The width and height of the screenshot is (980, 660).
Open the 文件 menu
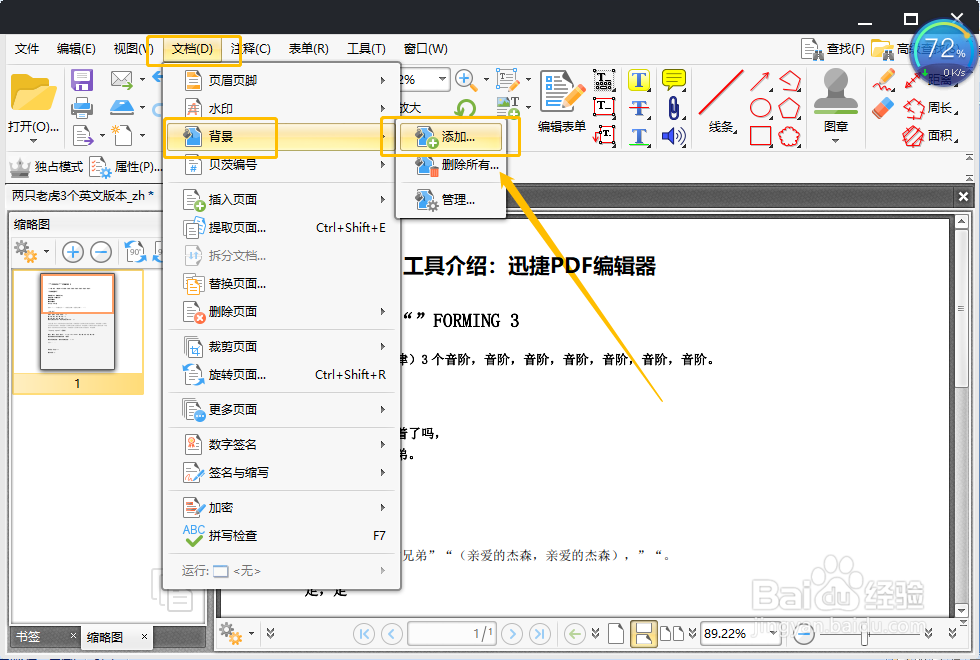click(27, 49)
